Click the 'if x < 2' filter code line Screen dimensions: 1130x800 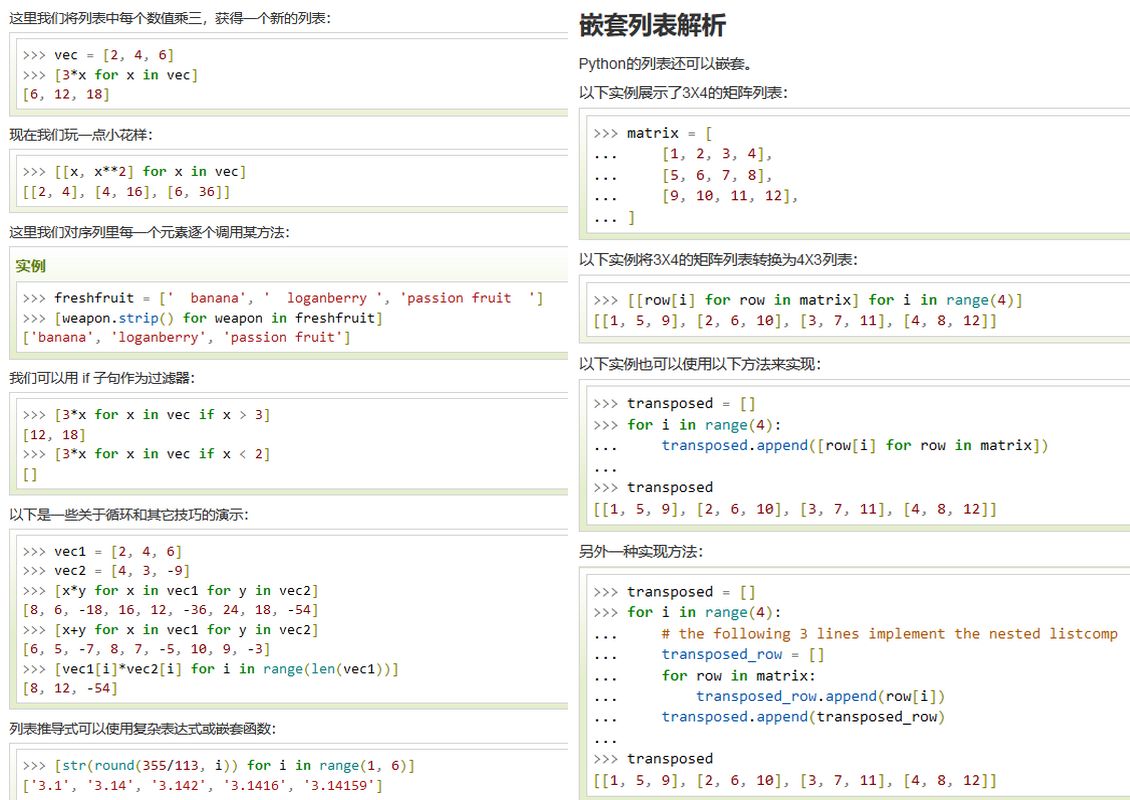coord(146,454)
